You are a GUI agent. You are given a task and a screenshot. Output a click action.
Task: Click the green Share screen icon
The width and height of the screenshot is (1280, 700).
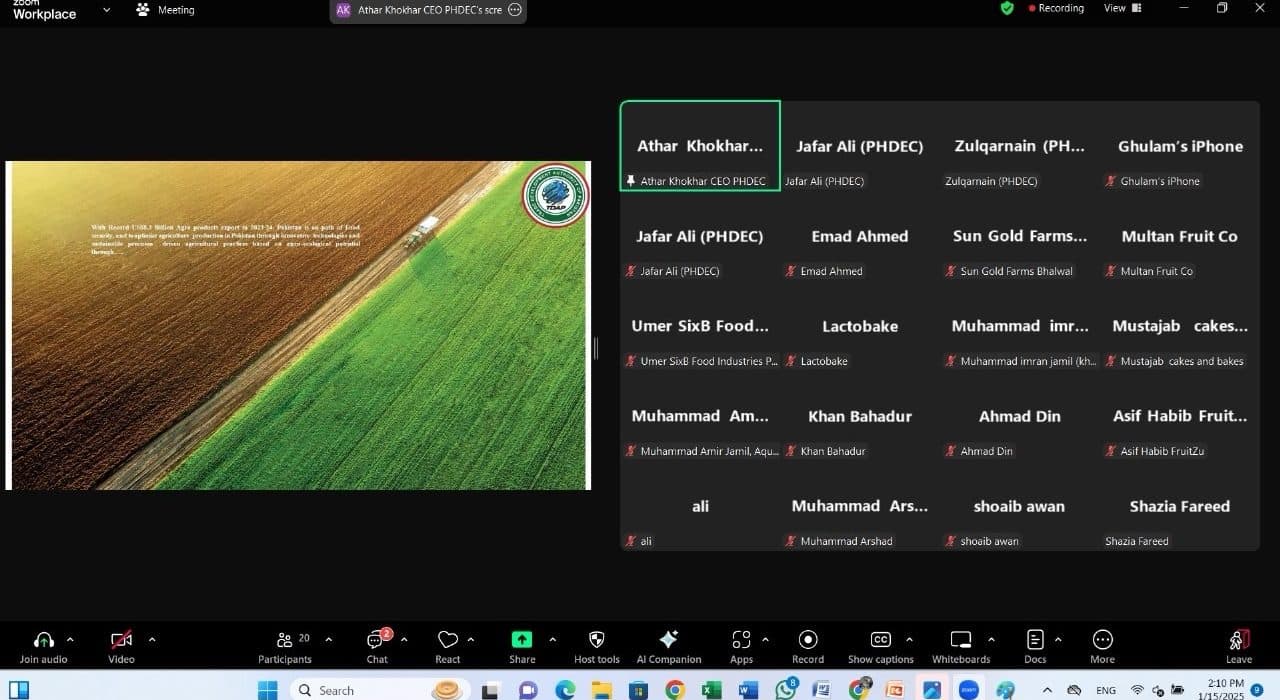coord(522,640)
